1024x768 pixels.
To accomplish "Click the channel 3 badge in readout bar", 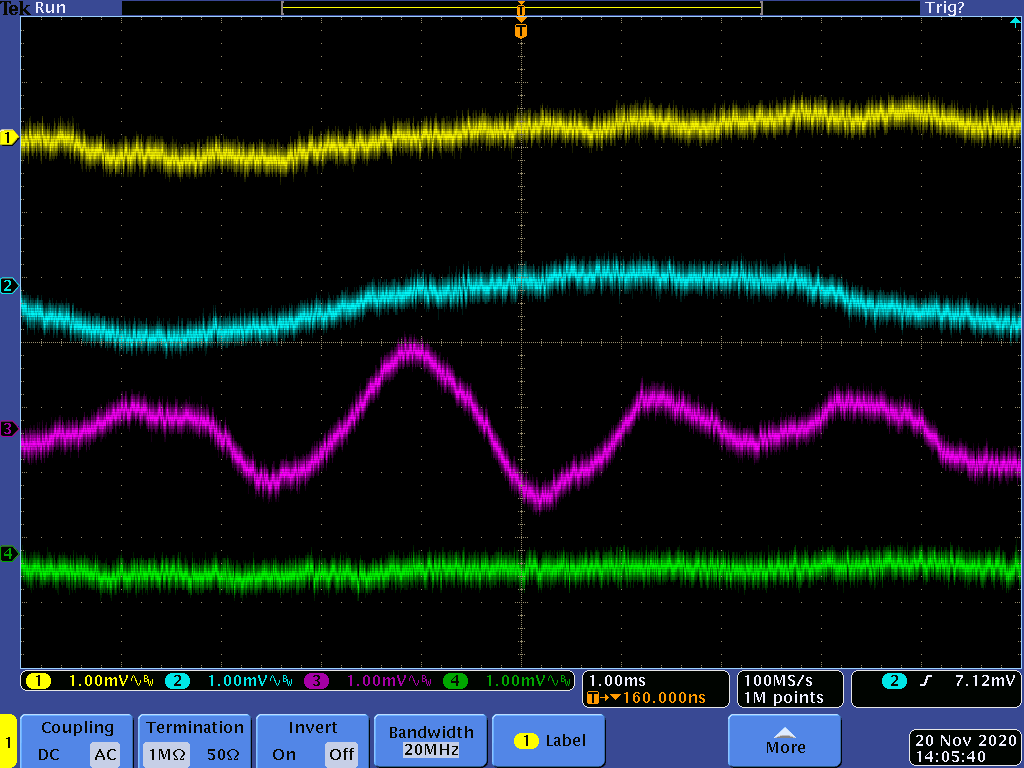I will pyautogui.click(x=316, y=681).
